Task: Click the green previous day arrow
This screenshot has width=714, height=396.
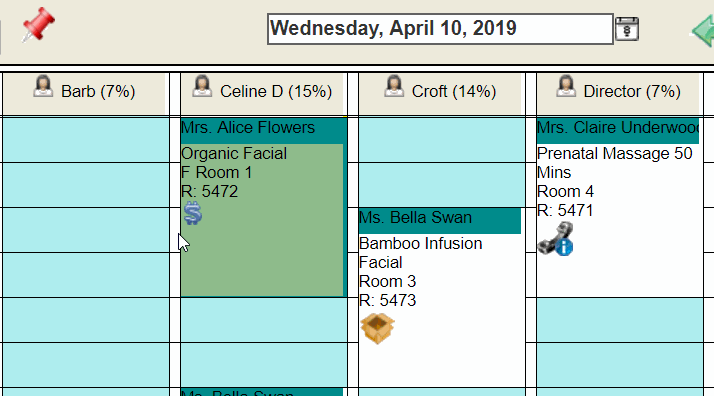Action: click(x=703, y=30)
